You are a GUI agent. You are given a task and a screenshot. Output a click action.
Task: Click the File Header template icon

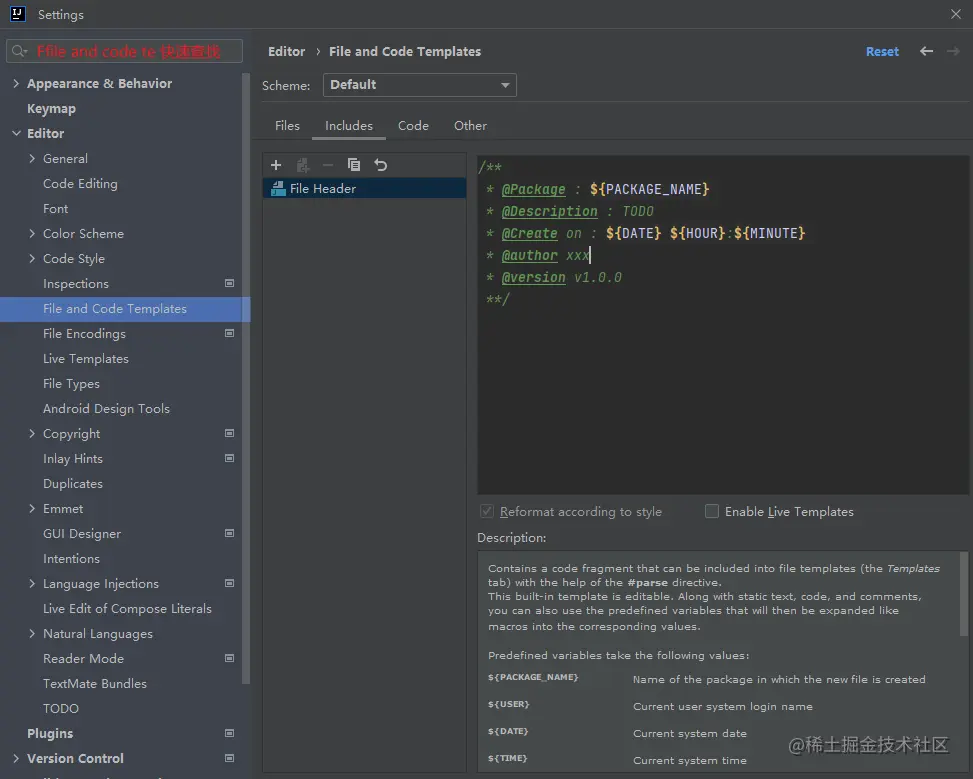click(x=278, y=189)
